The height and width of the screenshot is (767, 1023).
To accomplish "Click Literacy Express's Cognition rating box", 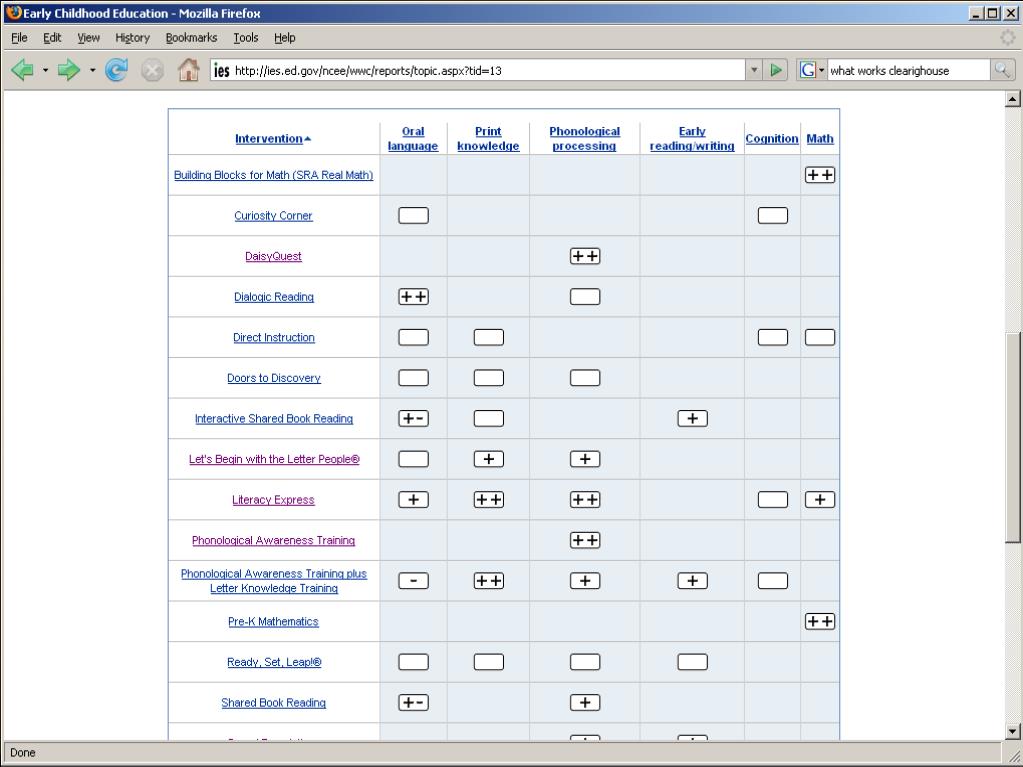I will 772,500.
